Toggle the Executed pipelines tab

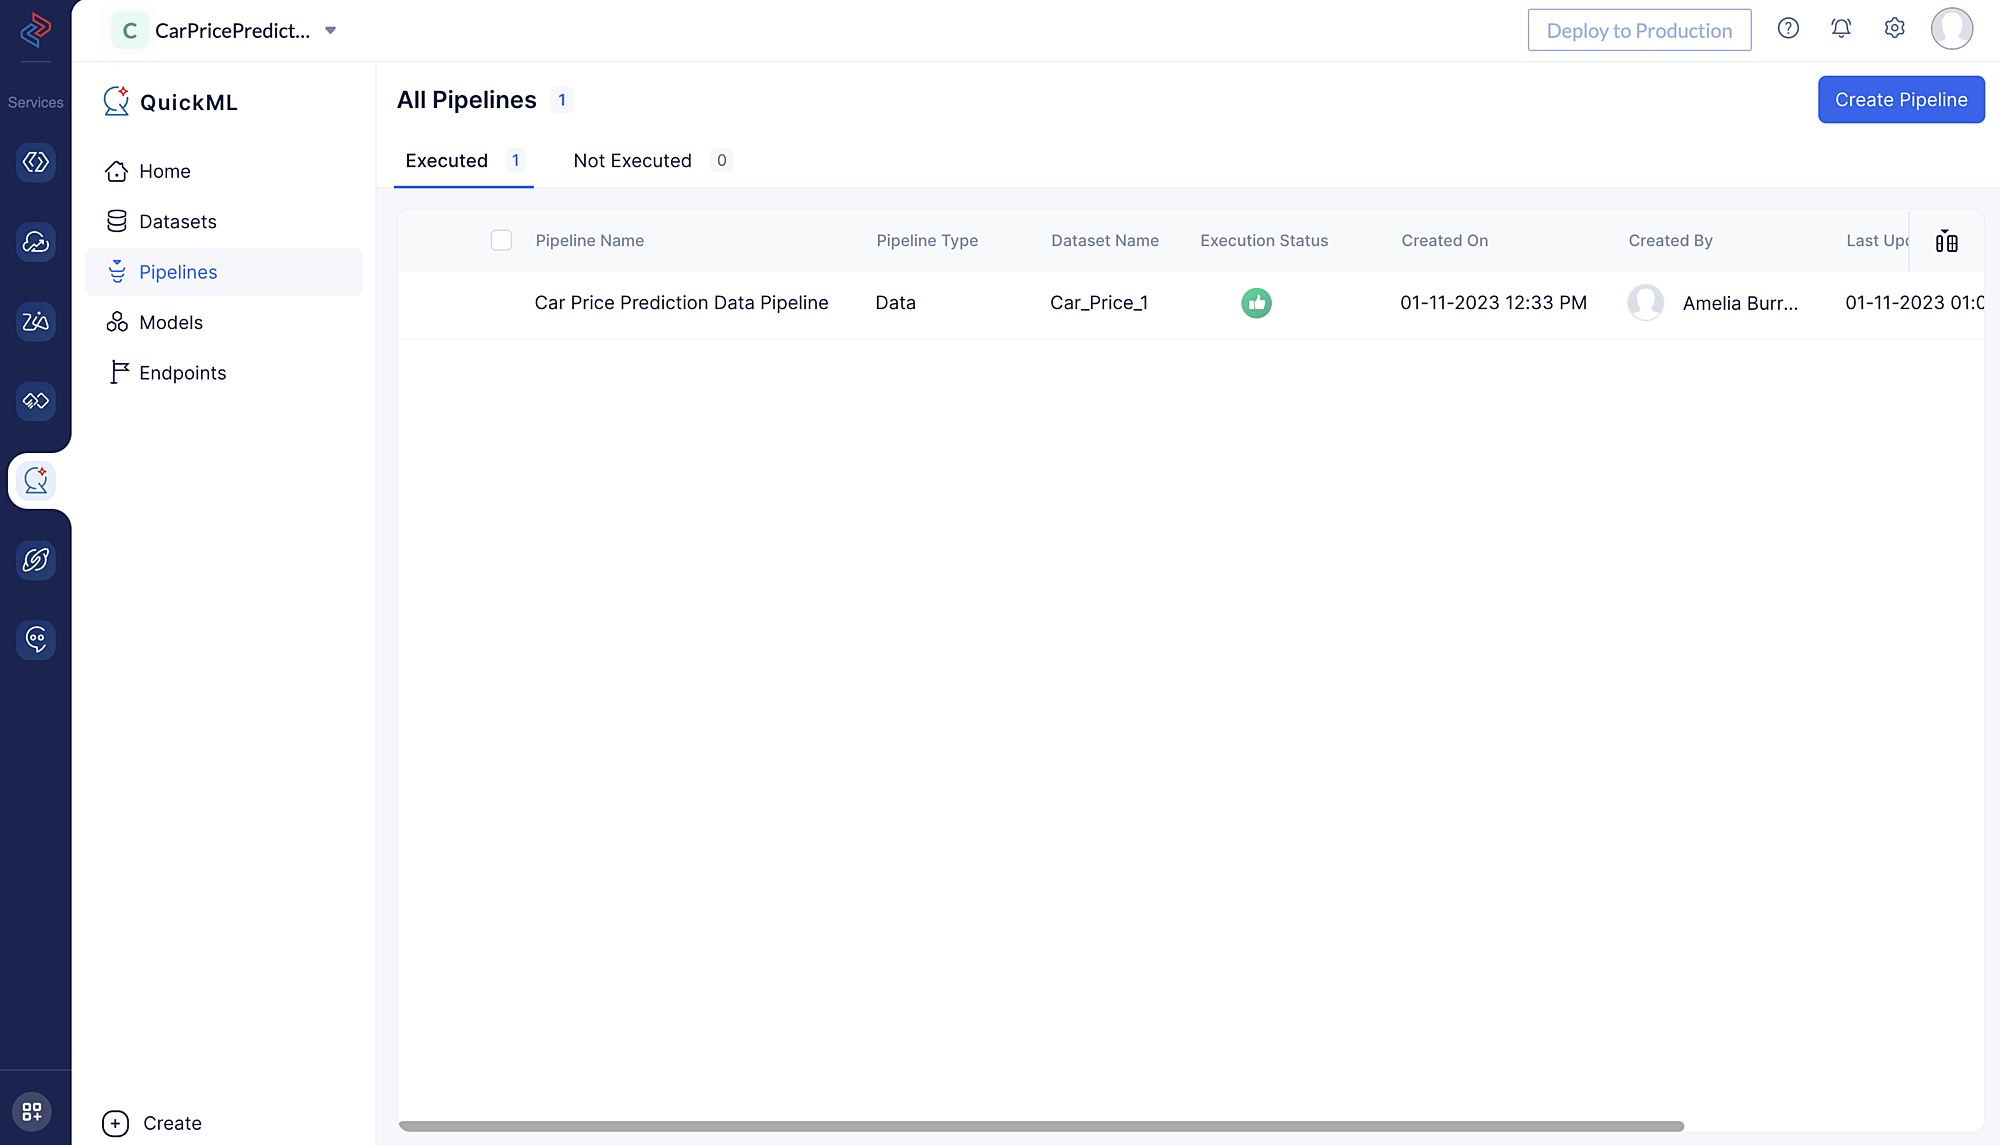pos(446,161)
